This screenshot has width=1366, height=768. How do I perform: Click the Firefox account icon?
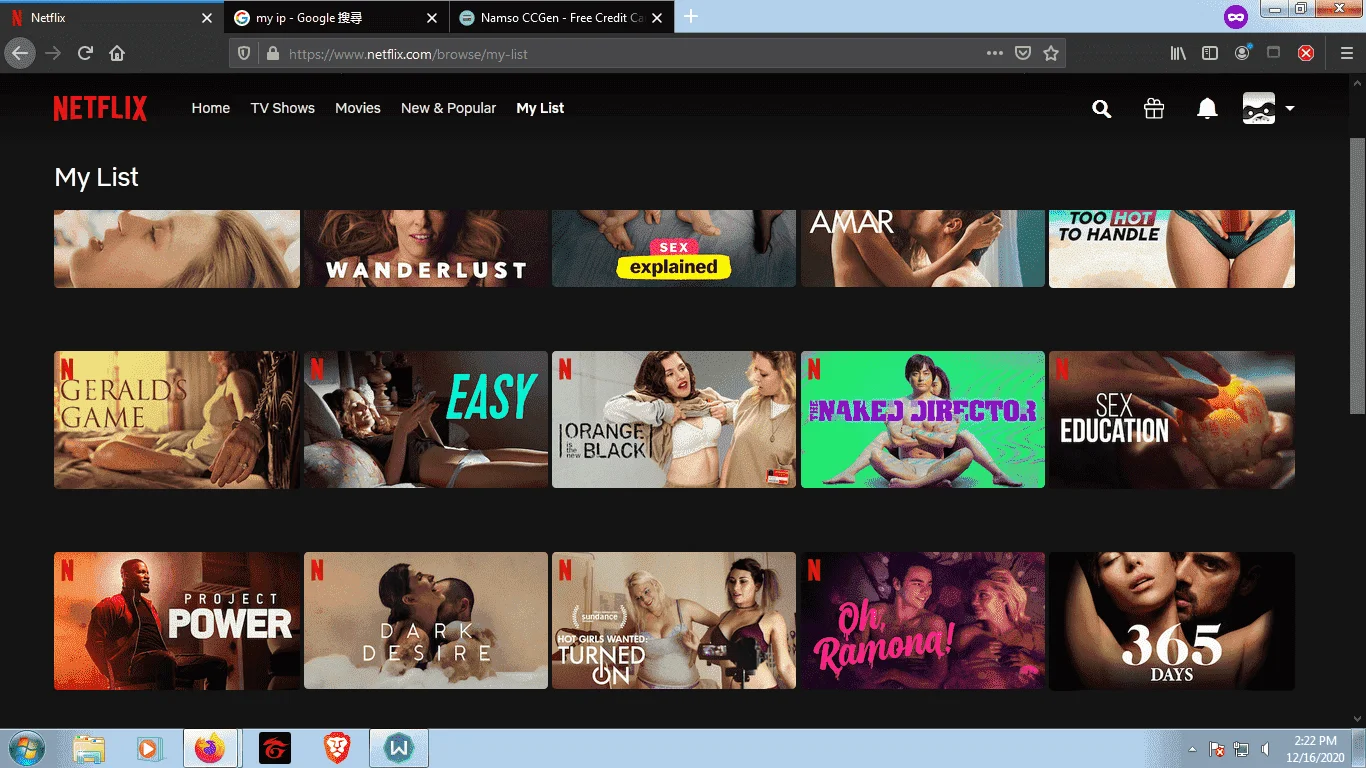tap(1242, 54)
